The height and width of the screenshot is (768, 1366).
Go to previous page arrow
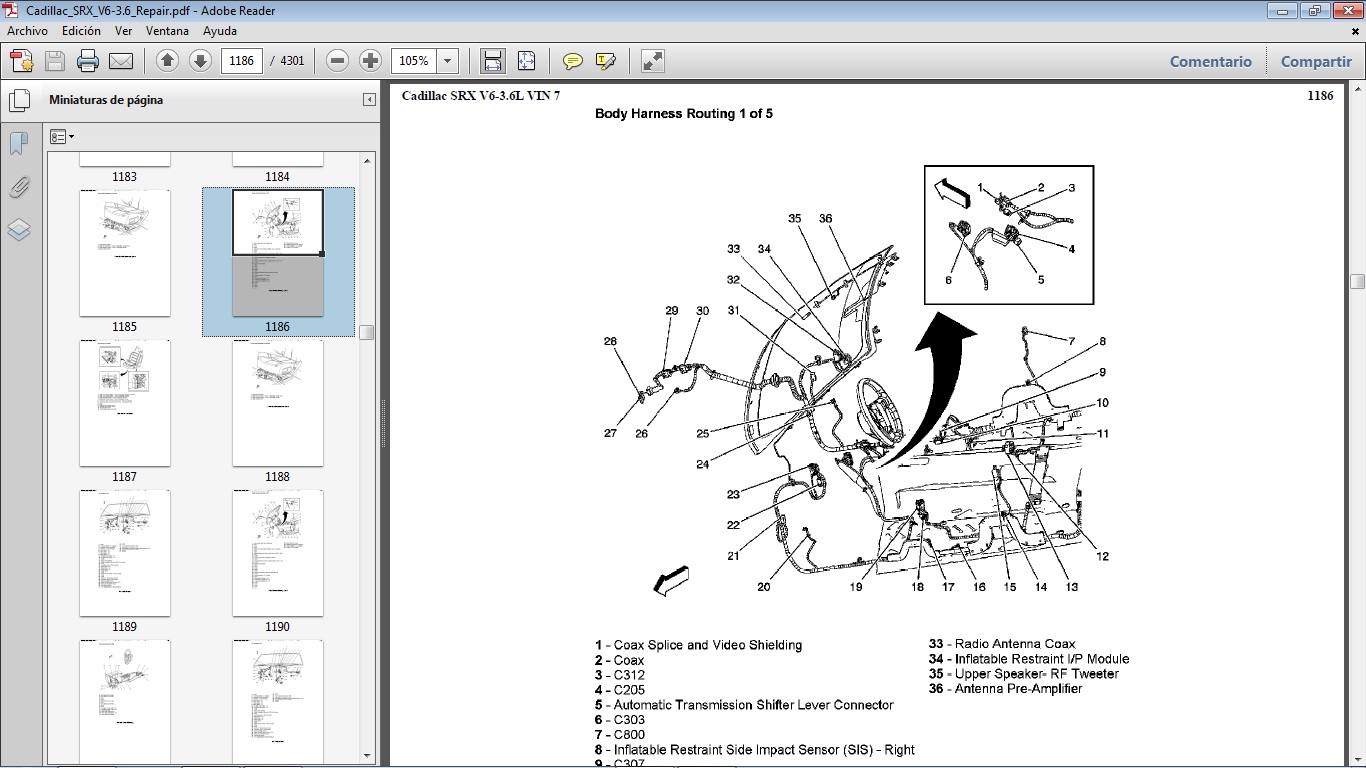(x=168, y=61)
